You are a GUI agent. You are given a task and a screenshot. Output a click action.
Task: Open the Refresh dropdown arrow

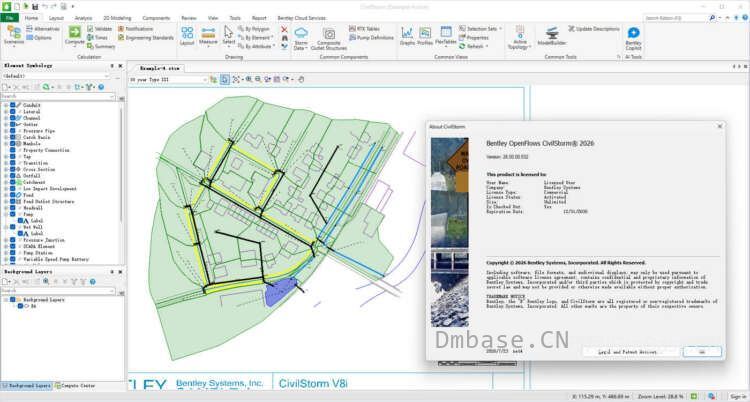[x=487, y=46]
